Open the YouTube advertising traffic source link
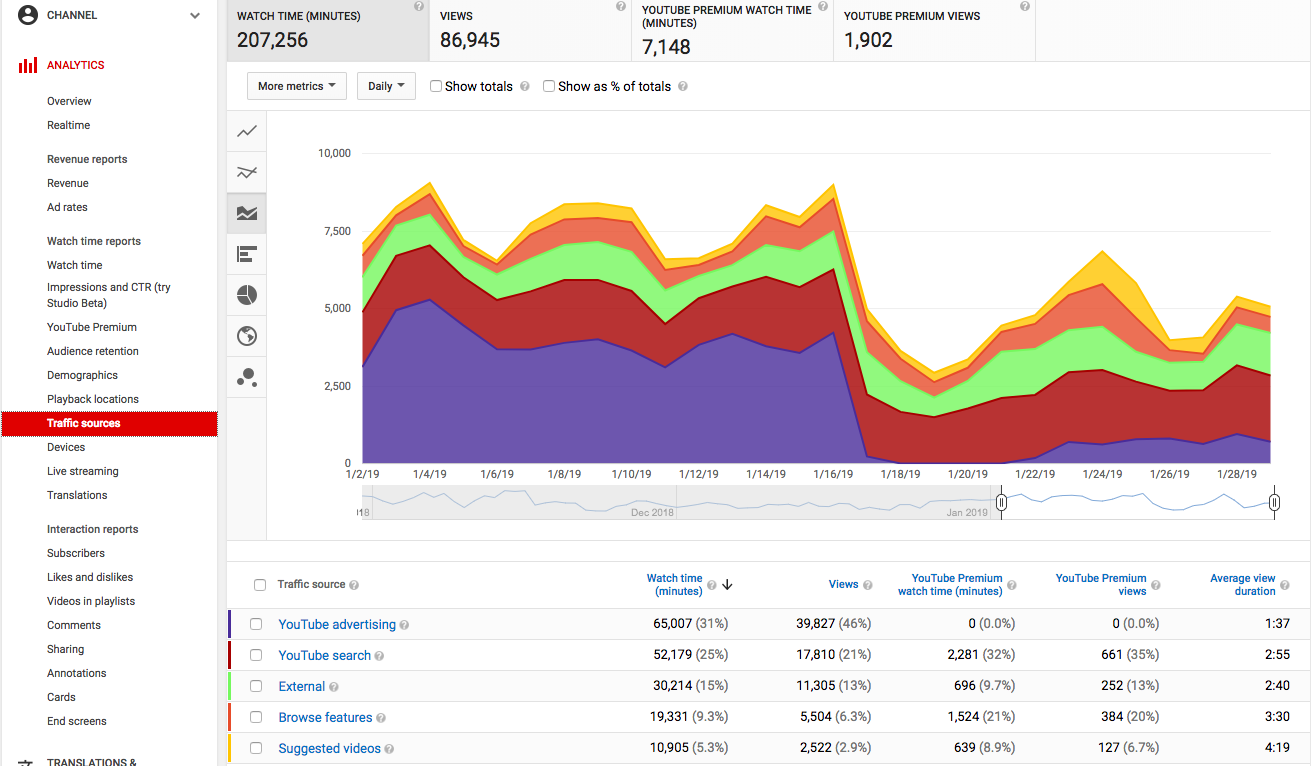This screenshot has width=1311, height=766. pos(337,625)
